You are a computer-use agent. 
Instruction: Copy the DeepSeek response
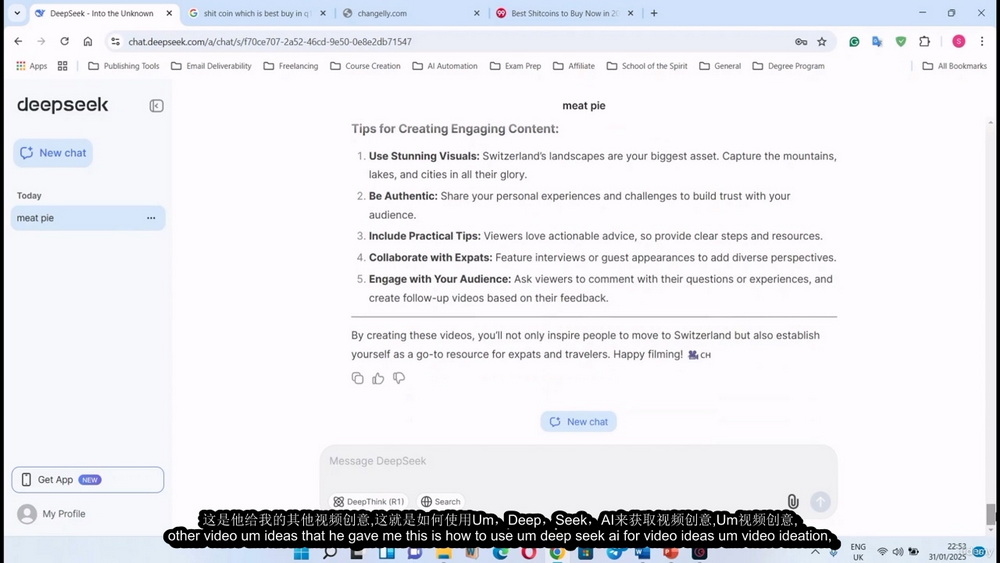pyautogui.click(x=357, y=378)
